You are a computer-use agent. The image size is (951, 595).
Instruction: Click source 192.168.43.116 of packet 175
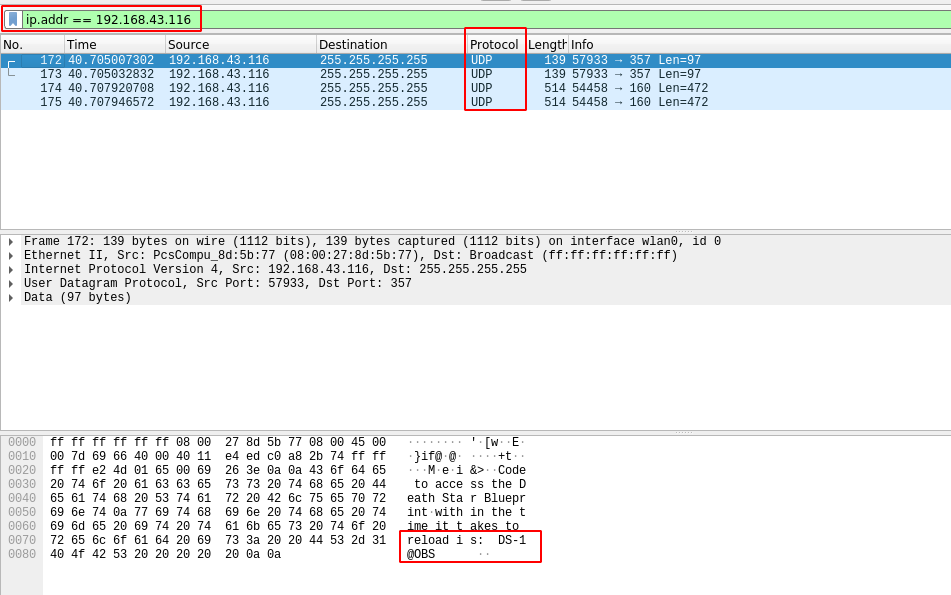pos(219,102)
